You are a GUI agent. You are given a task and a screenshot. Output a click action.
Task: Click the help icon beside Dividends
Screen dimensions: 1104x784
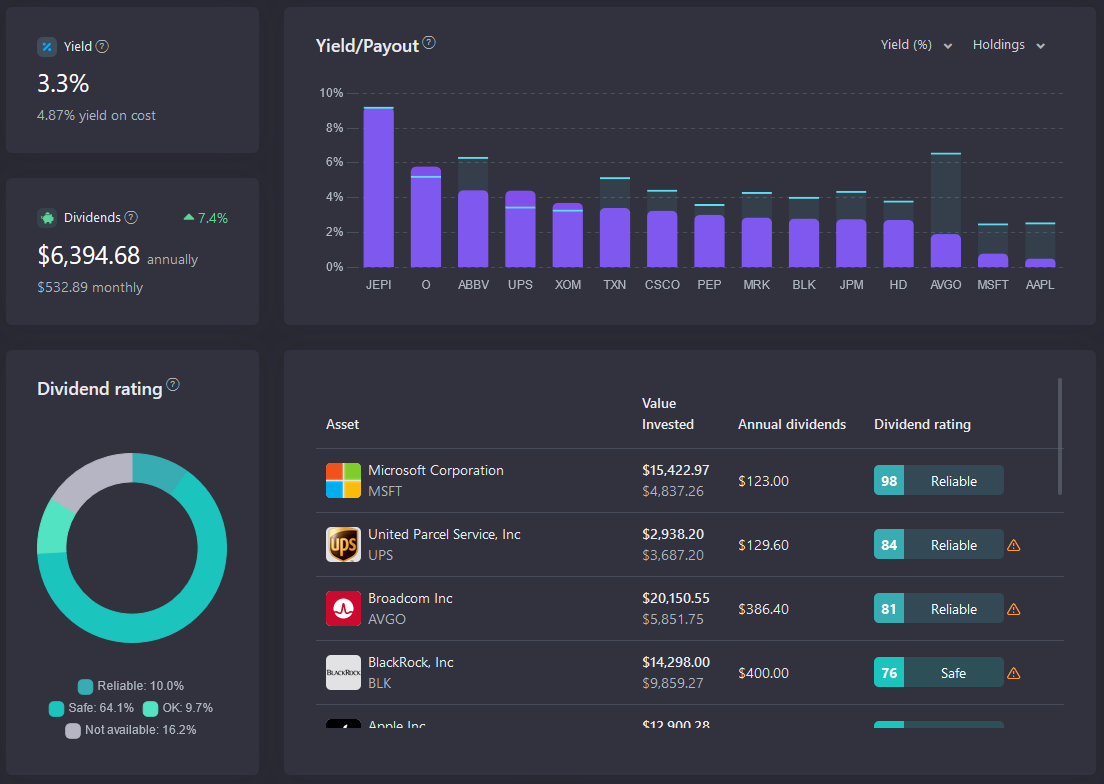131,217
